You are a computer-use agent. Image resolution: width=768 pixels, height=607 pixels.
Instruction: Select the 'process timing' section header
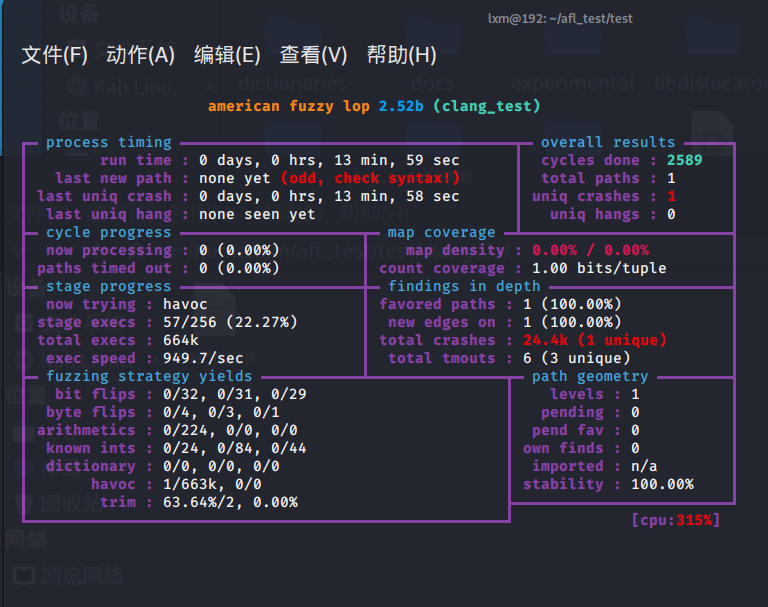(x=108, y=142)
